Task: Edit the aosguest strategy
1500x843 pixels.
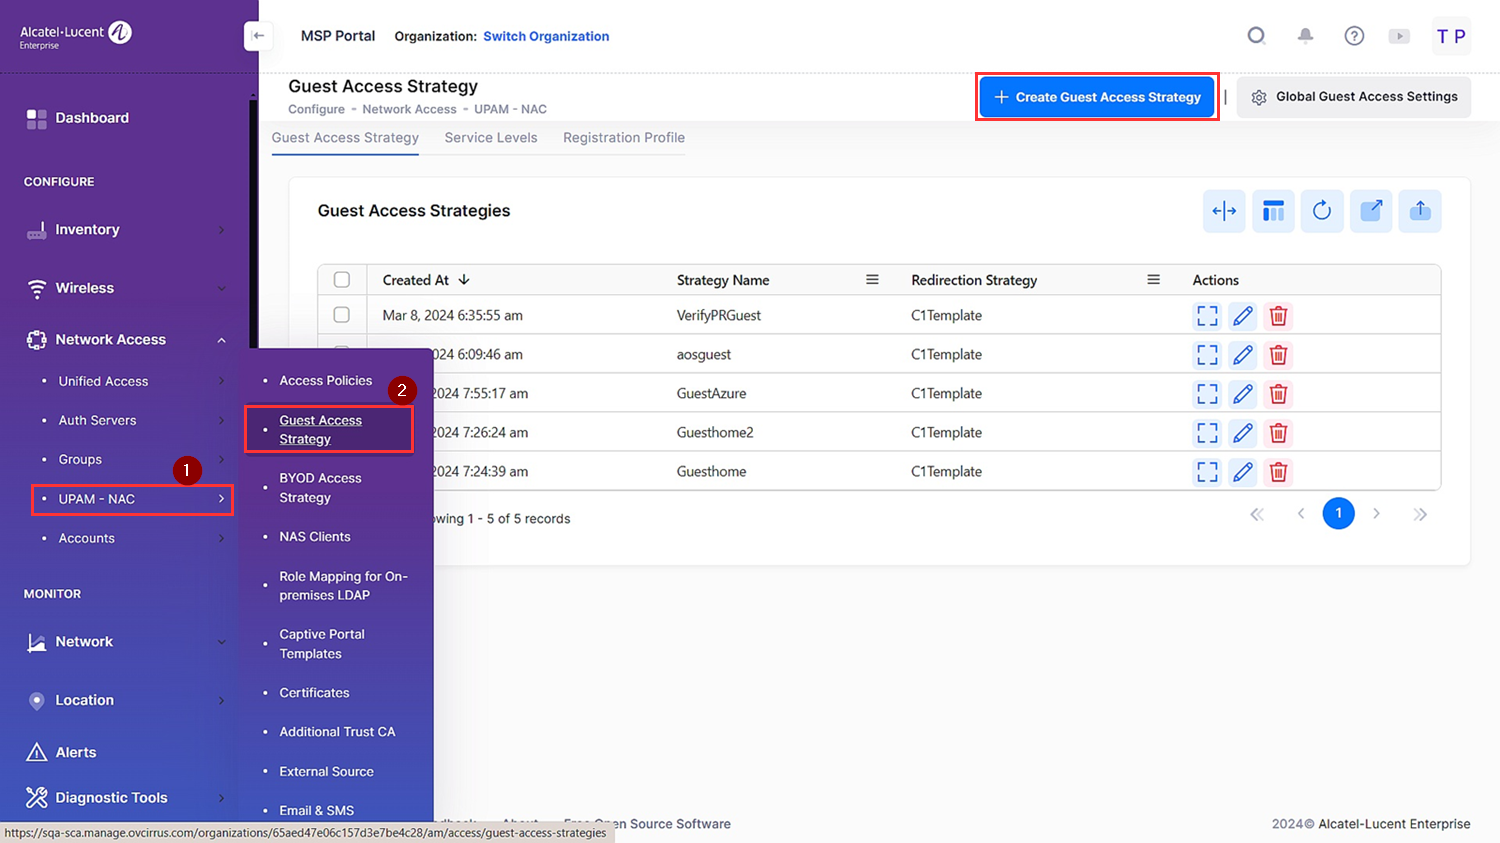Action: click(1243, 355)
